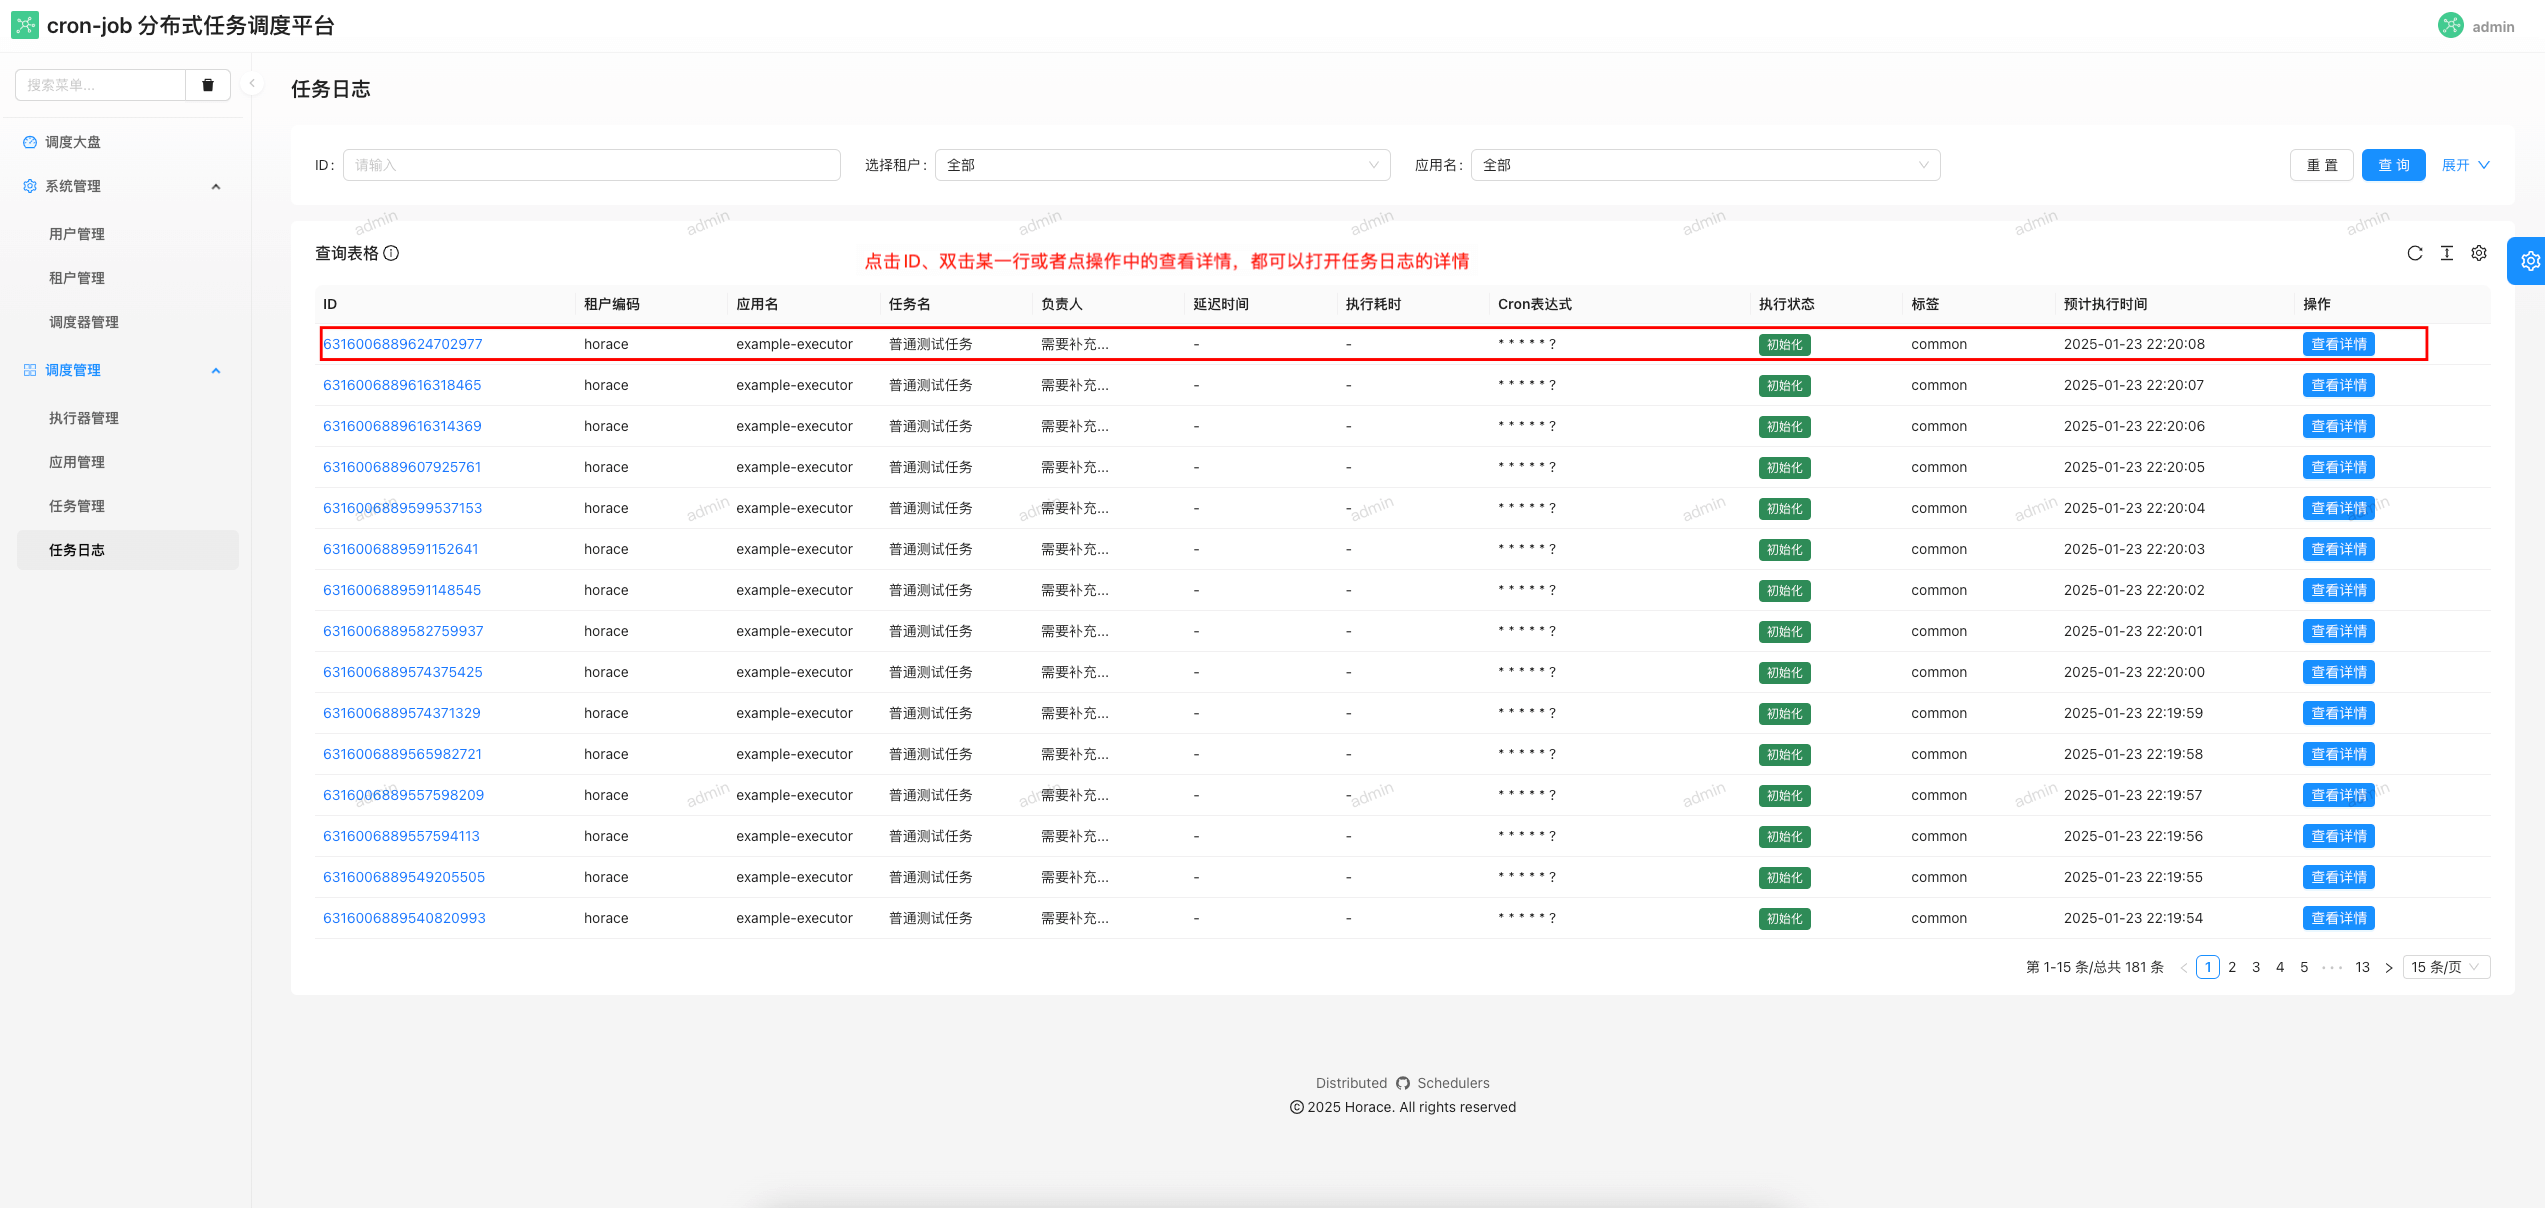The height and width of the screenshot is (1208, 2545).
Task: Go to page 13
Action: tap(2363, 967)
